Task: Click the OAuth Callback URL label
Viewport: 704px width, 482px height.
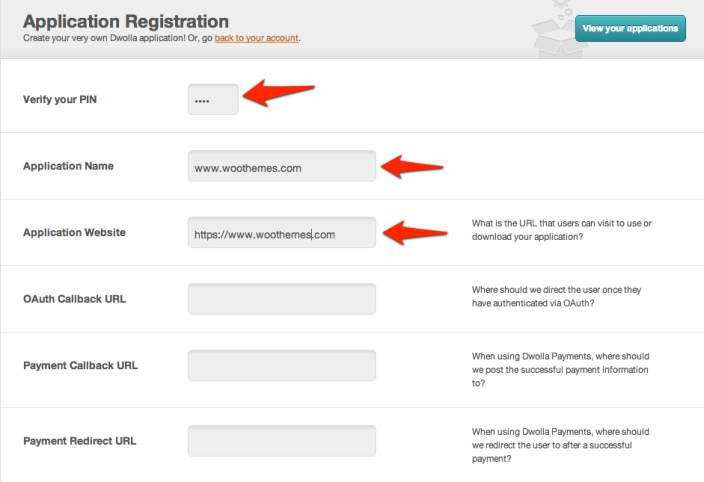Action: [74, 299]
